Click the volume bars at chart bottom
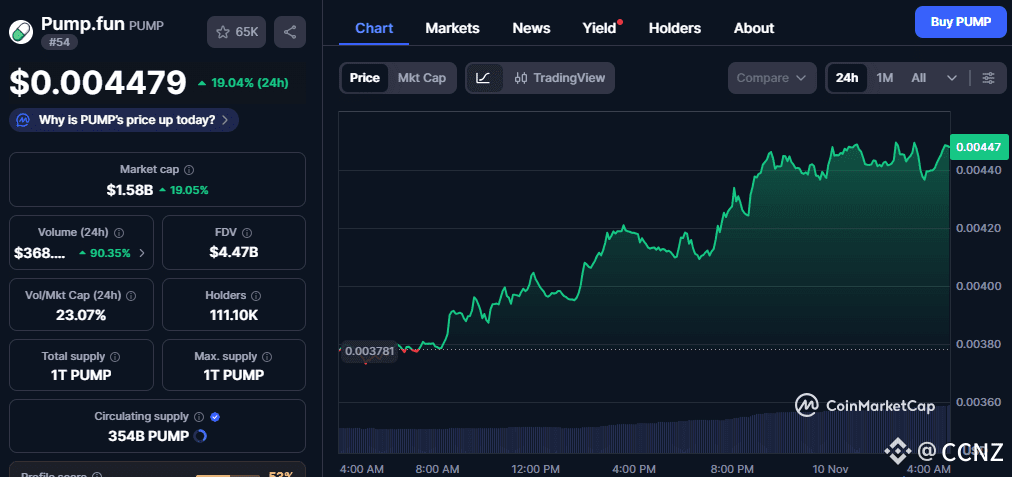1012x477 pixels. [x=640, y=440]
